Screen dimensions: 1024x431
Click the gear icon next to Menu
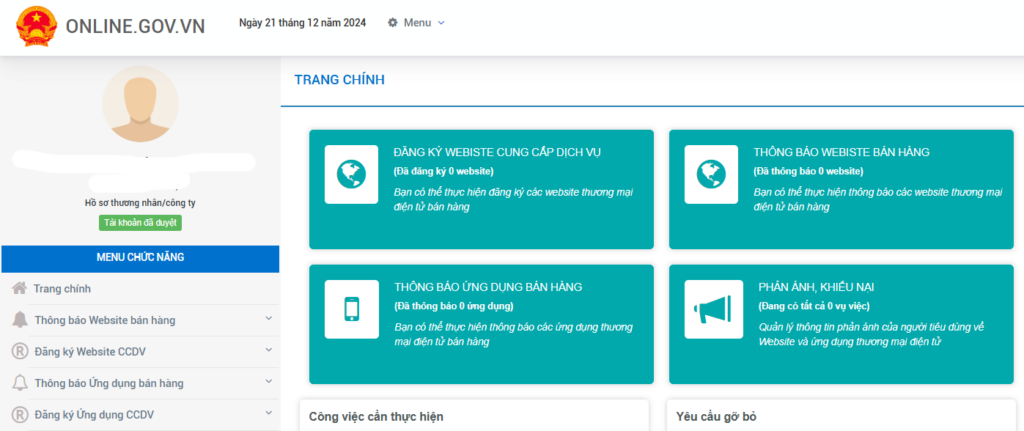(392, 22)
